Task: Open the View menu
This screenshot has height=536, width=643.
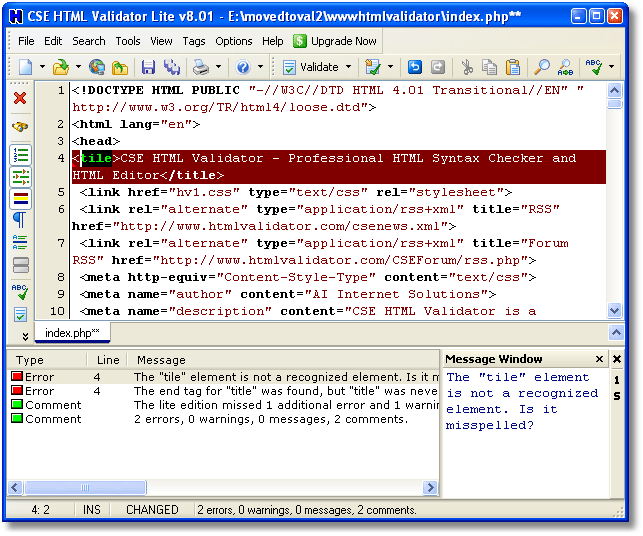Action: [x=161, y=41]
